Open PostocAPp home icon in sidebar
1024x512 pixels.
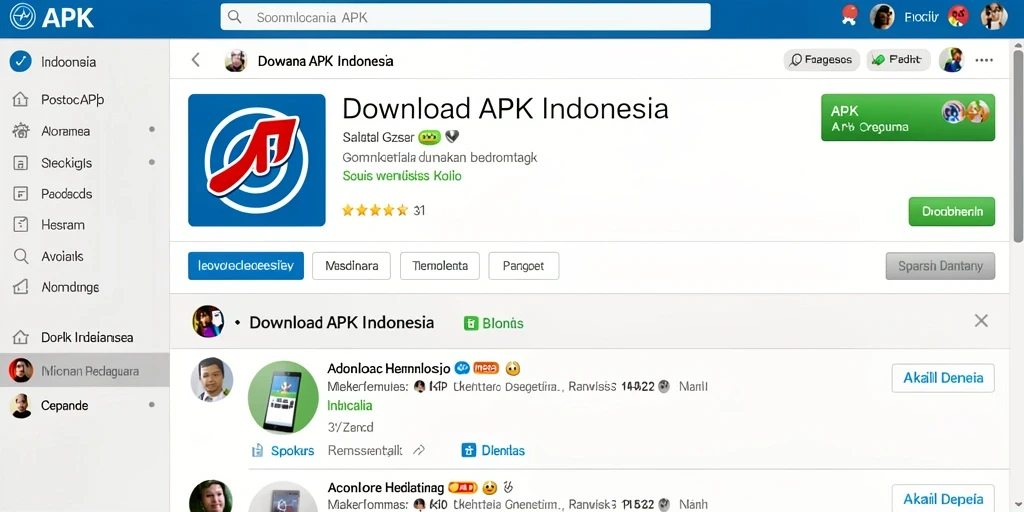coord(21,100)
